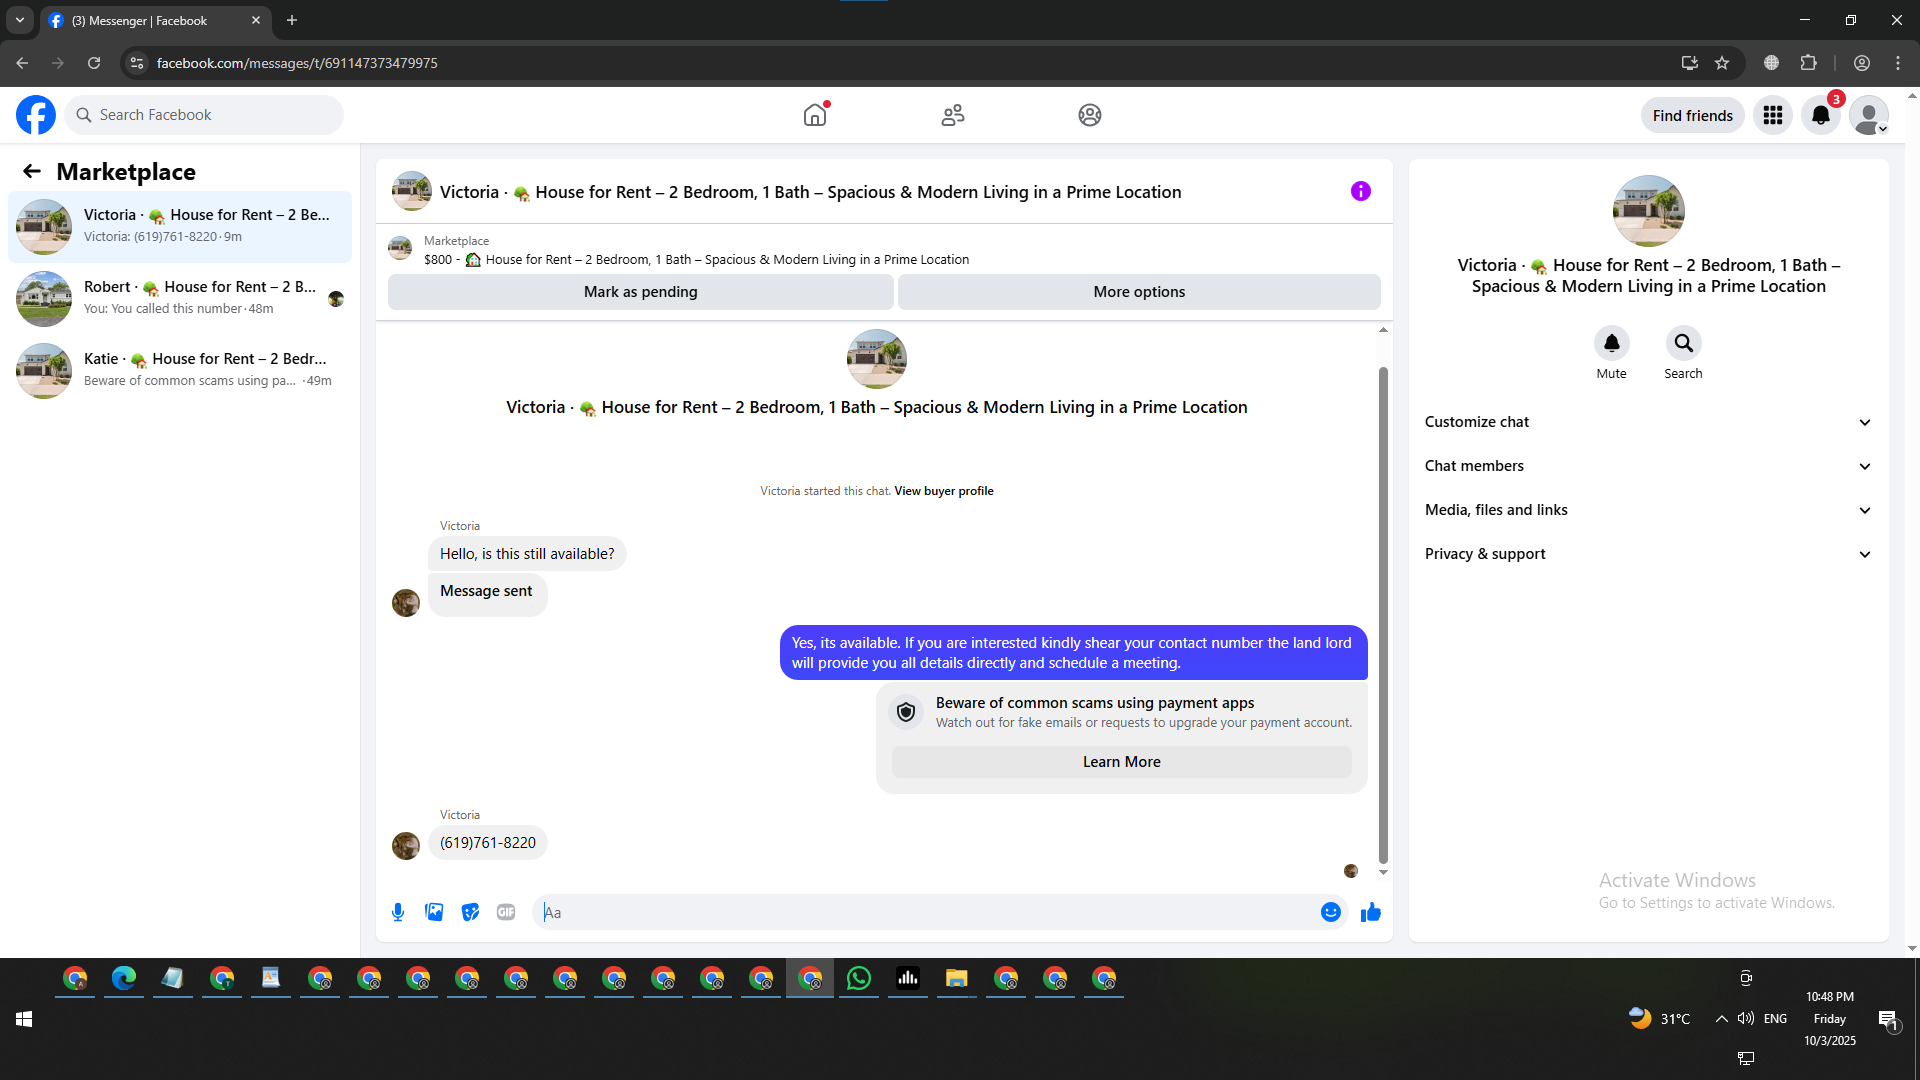1920x1080 pixels.
Task: Open the Chrome three-dot menu
Action: tap(1898, 63)
